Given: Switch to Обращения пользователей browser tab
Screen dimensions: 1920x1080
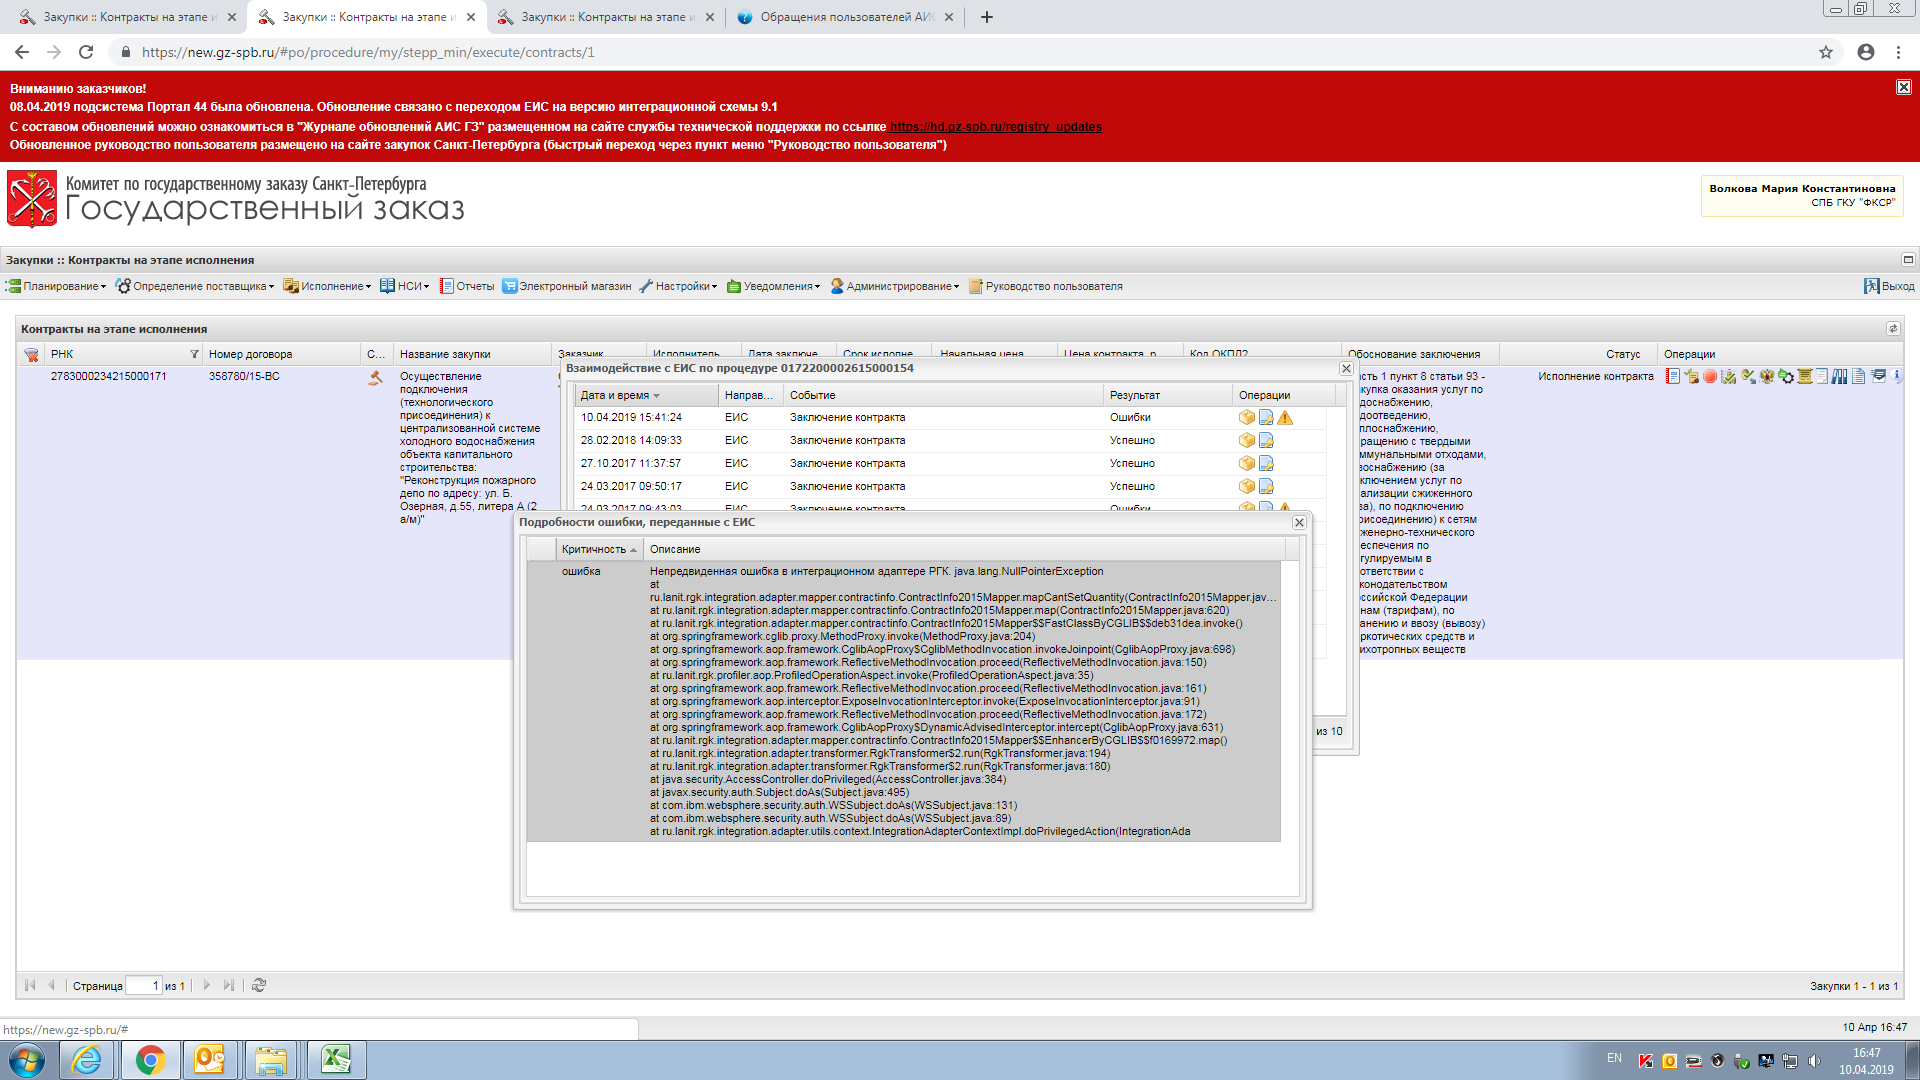Looking at the screenshot, I should click(843, 17).
